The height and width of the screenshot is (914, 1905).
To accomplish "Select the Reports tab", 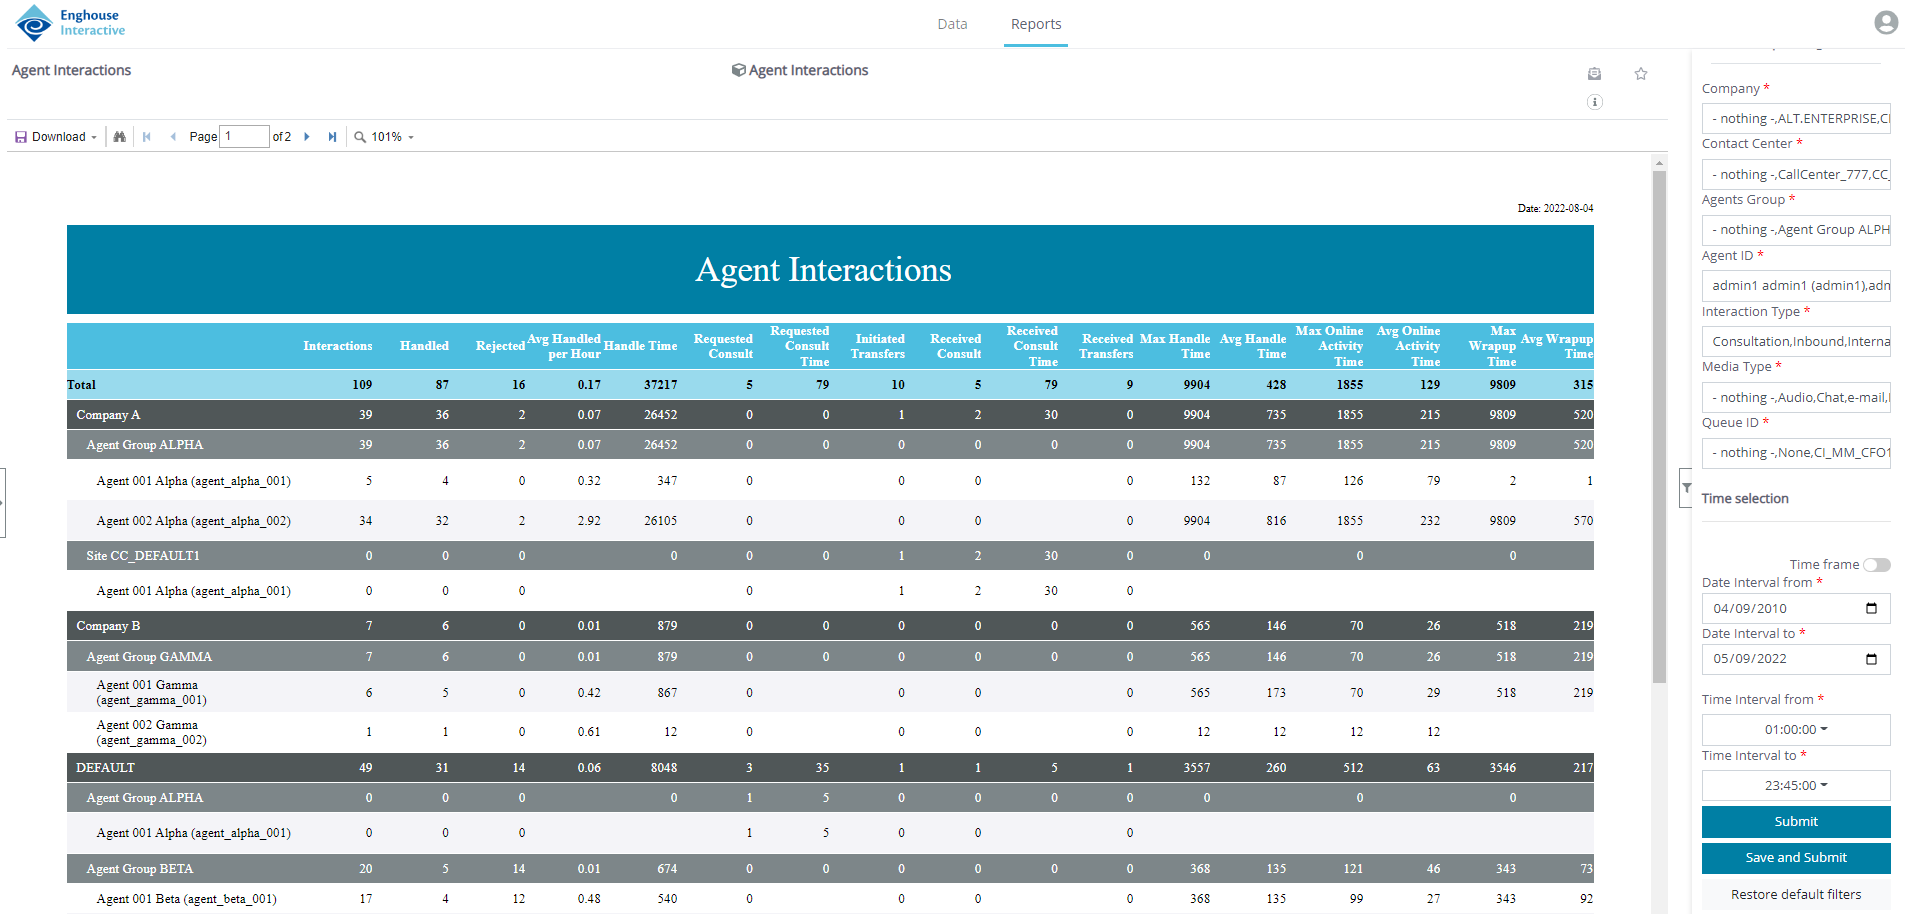I will 1035,23.
